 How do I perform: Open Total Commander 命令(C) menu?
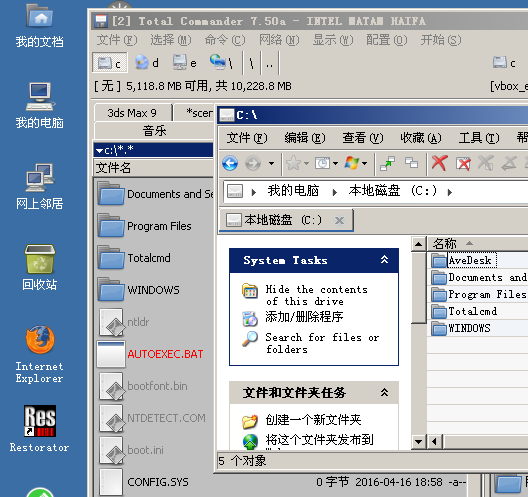tap(225, 40)
